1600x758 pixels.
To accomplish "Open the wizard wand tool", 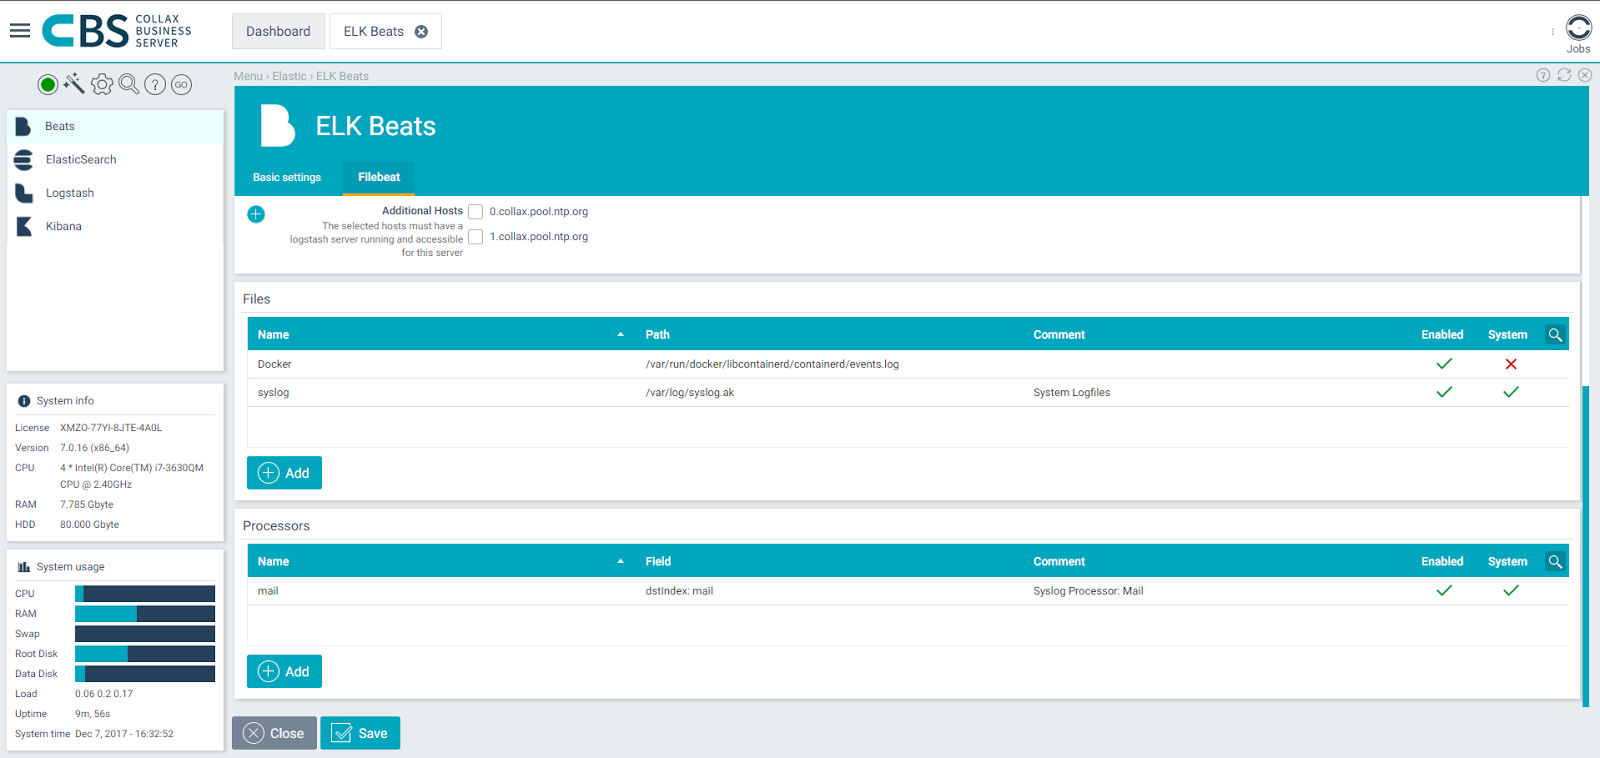I will click(x=74, y=84).
